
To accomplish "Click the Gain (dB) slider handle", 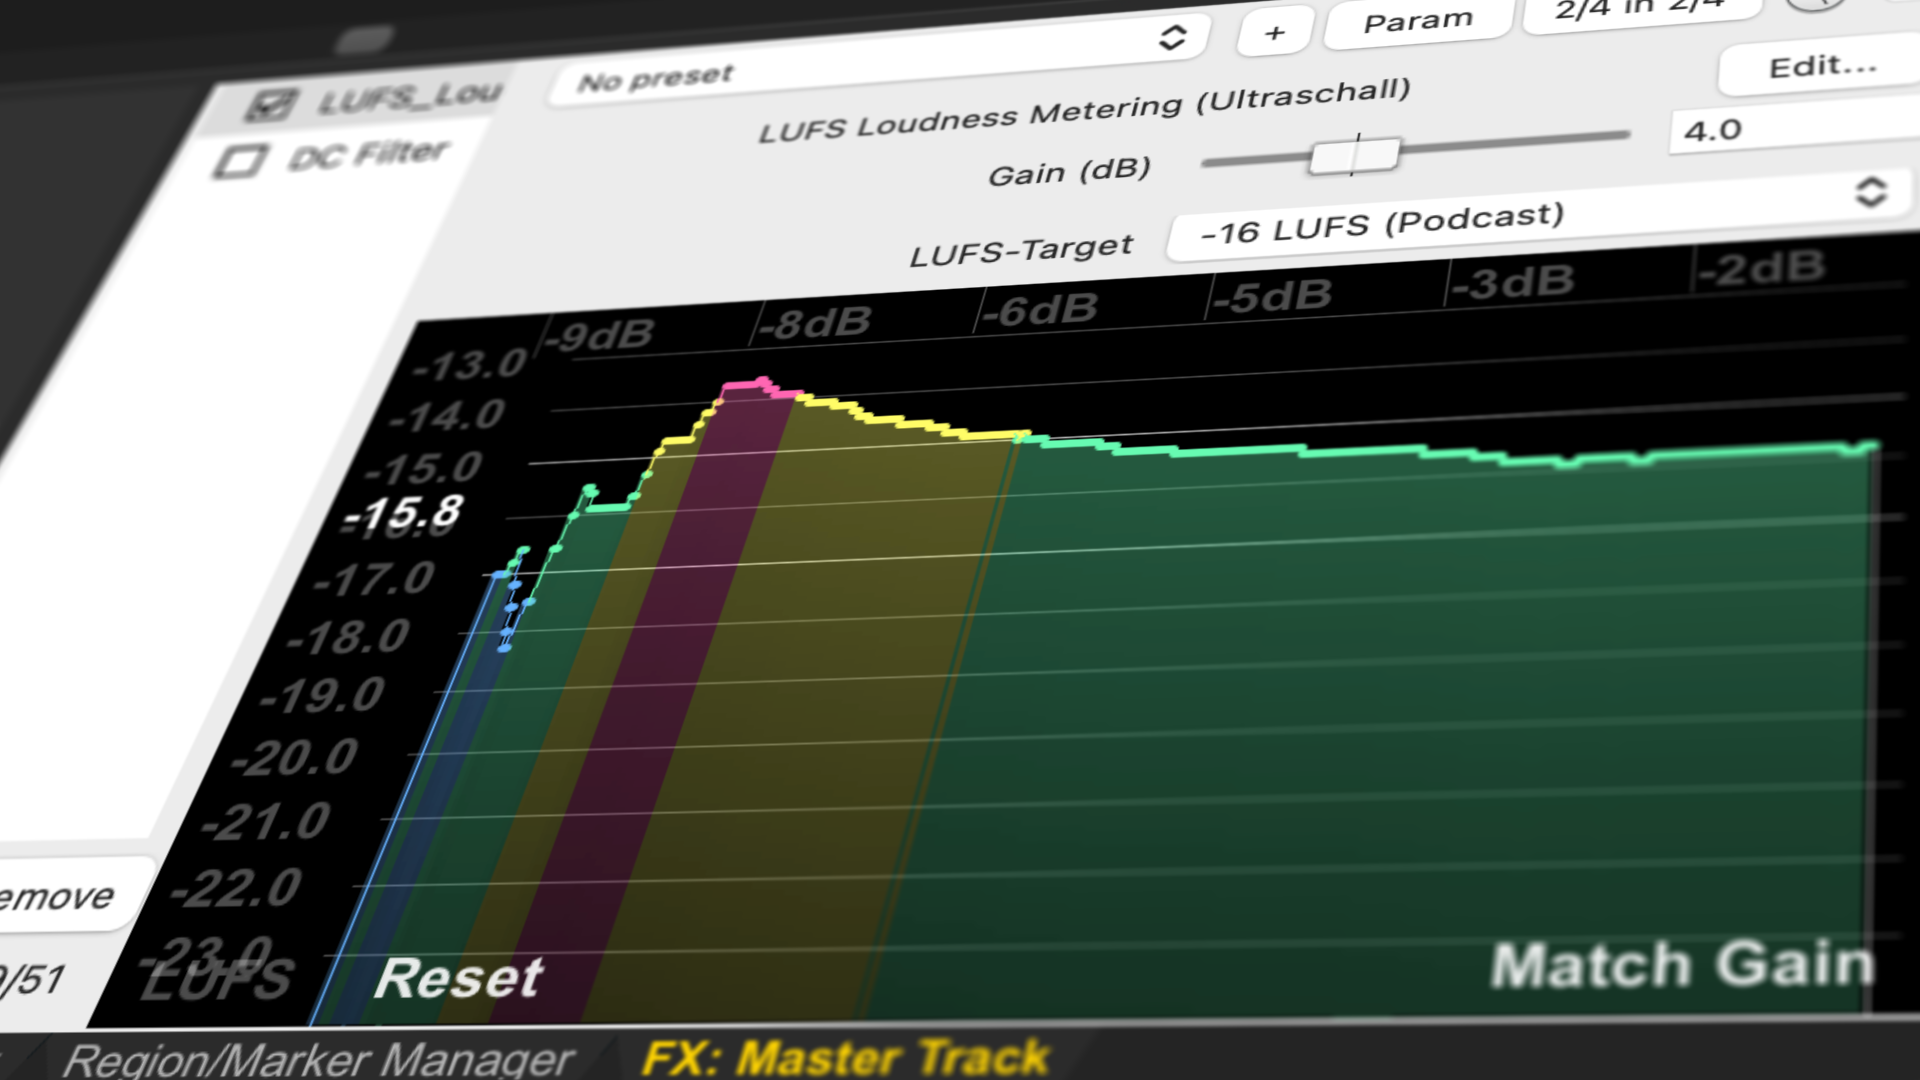I will coord(1353,156).
